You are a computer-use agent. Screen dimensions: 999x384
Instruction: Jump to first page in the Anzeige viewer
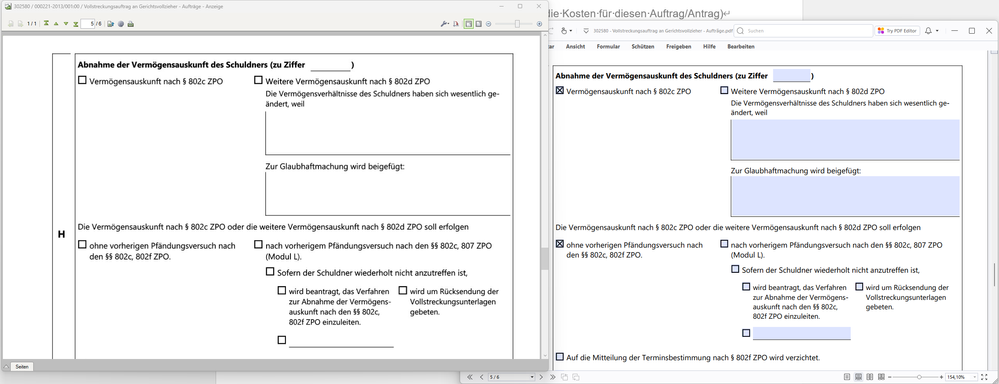[46, 24]
